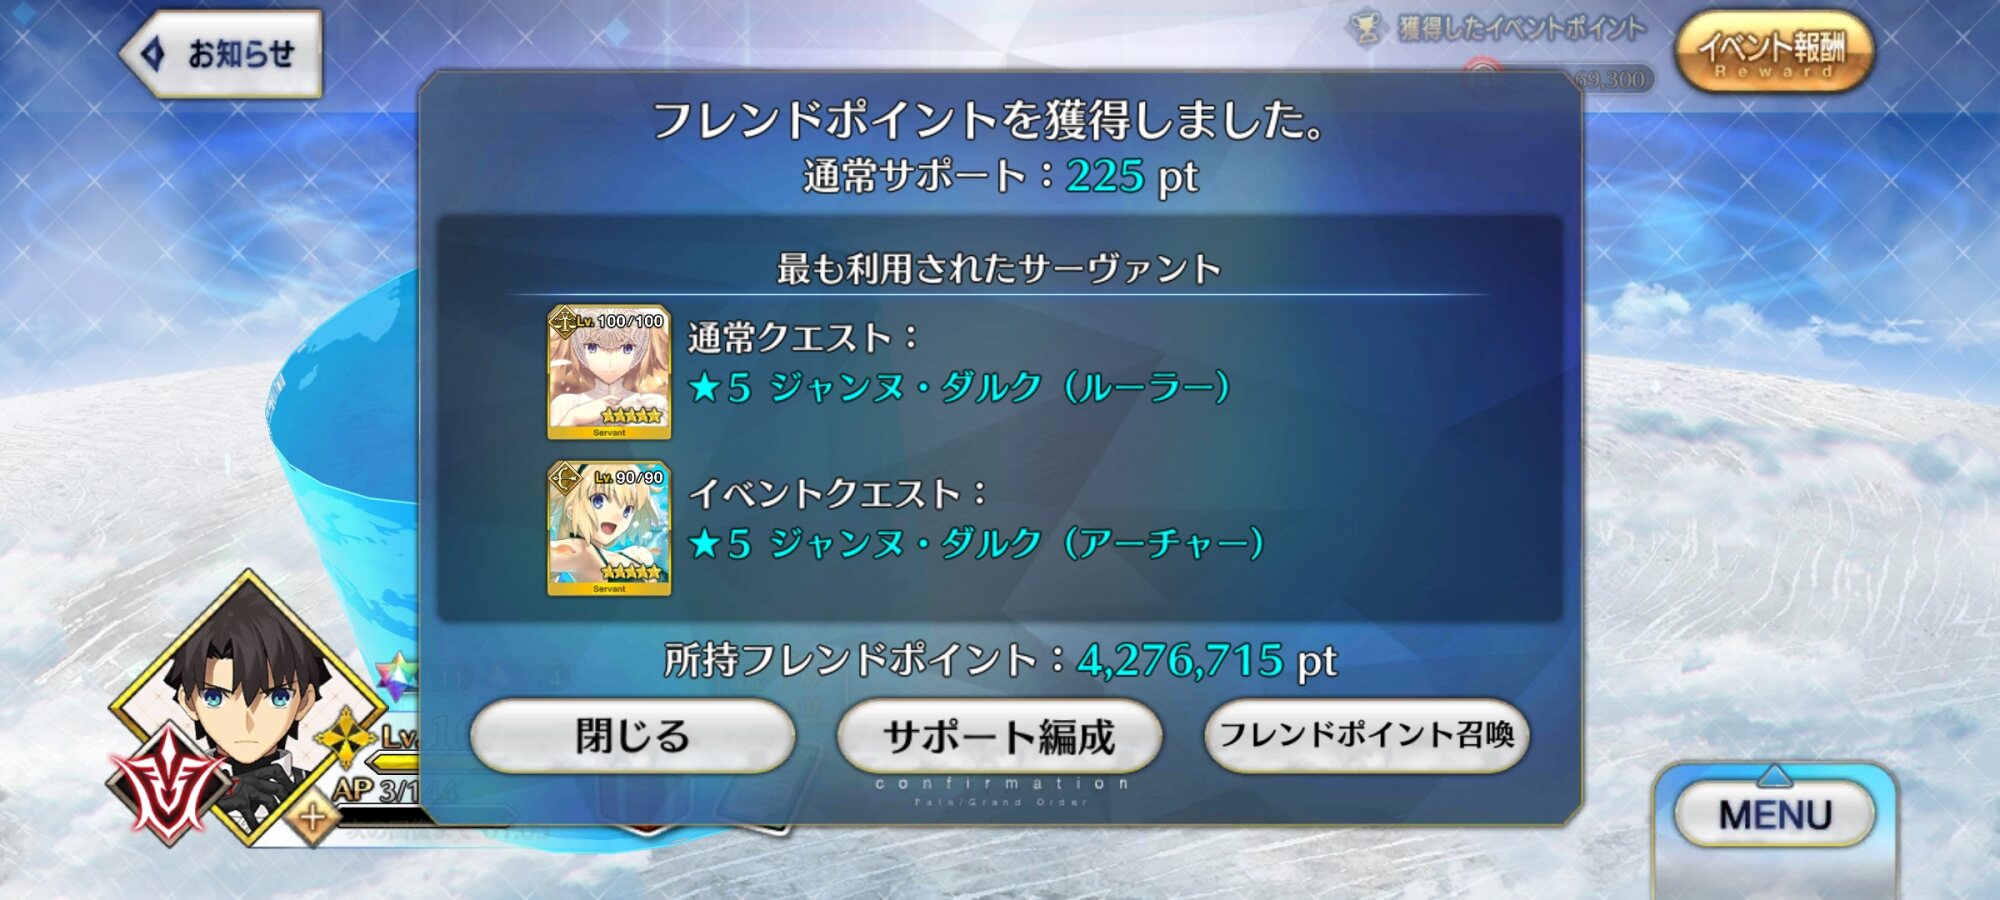Tap the blue diamond arrow on お知らせ

(153, 53)
